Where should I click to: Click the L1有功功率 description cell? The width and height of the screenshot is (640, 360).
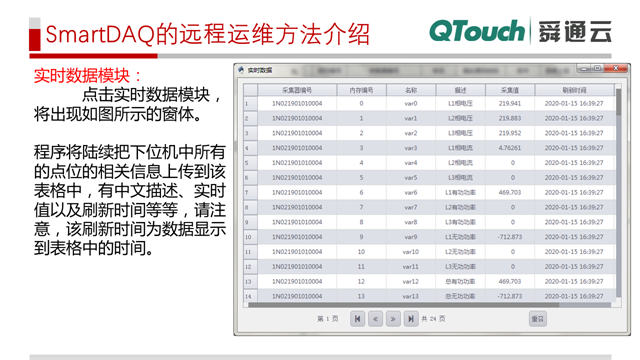pos(460,193)
